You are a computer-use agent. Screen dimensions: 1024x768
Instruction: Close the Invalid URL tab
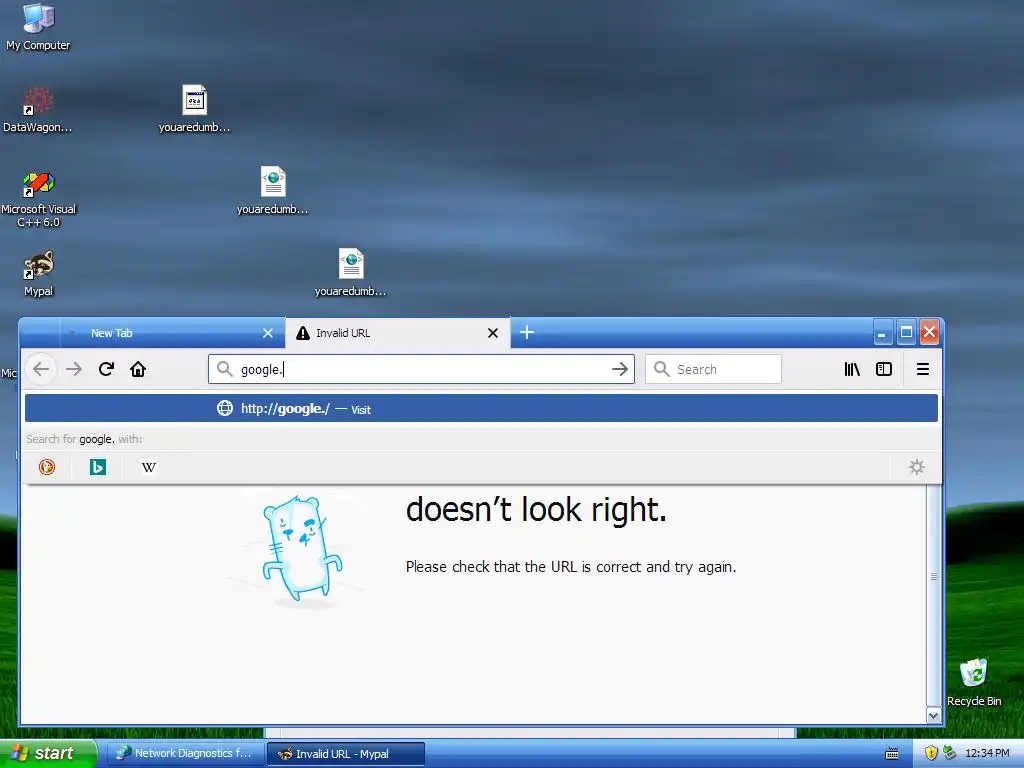click(493, 333)
